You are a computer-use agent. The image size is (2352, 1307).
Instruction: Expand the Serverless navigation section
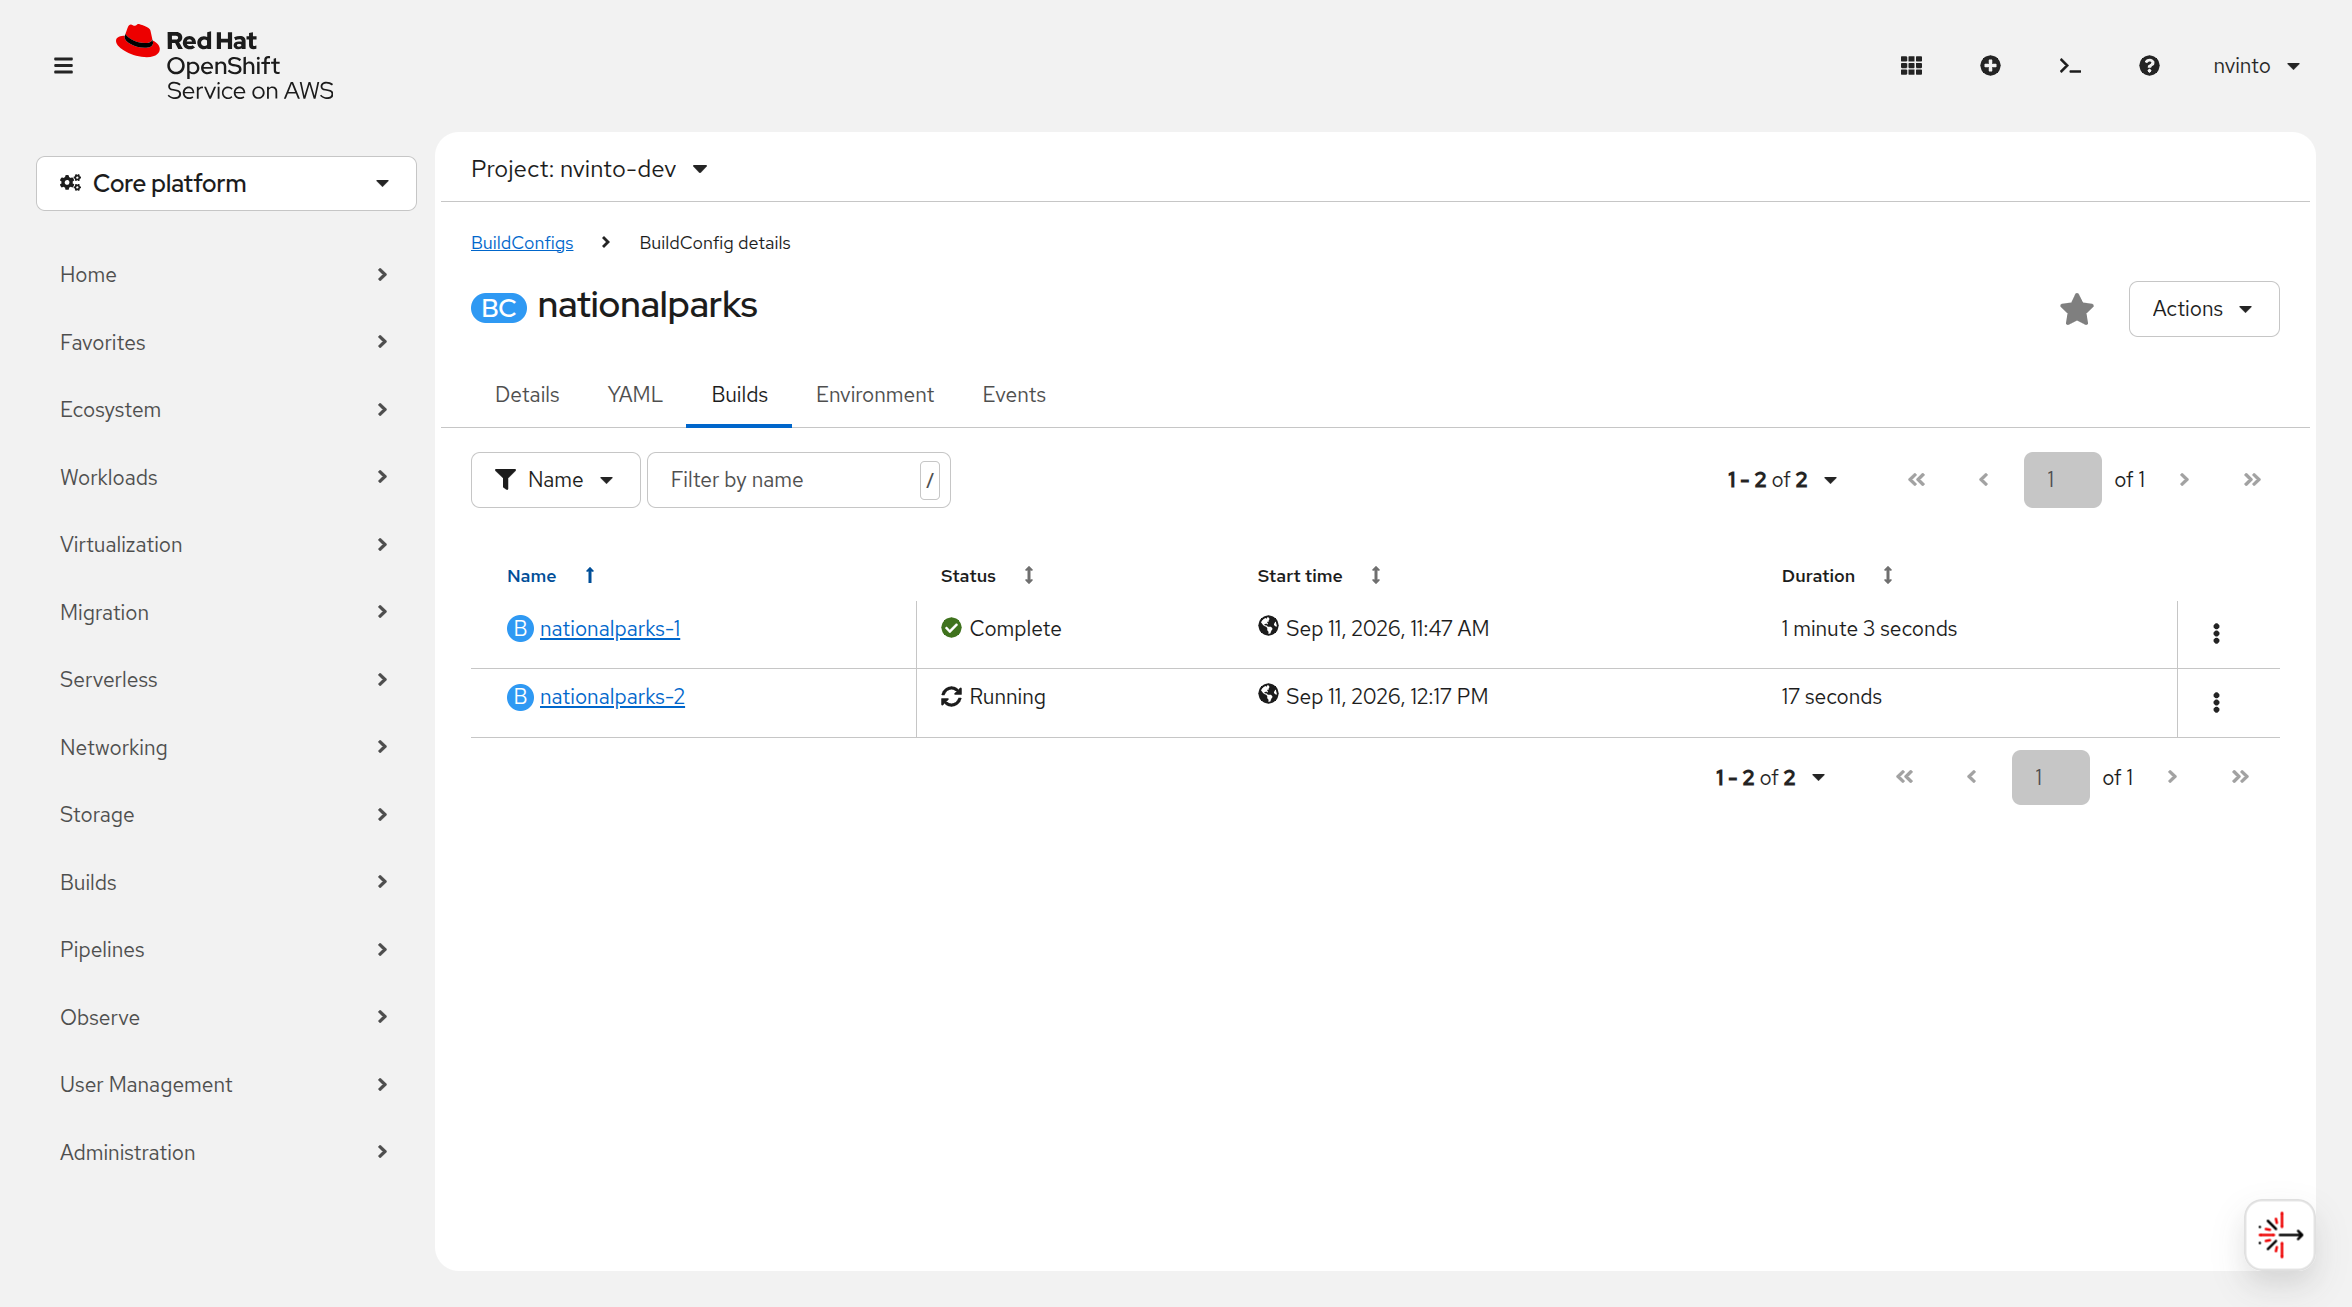pyautogui.click(x=224, y=680)
